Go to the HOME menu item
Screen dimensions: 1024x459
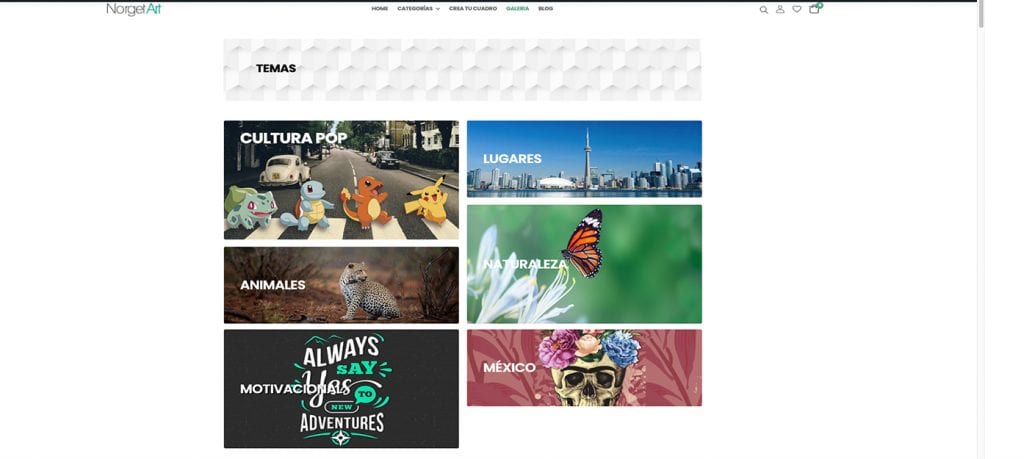(379, 8)
